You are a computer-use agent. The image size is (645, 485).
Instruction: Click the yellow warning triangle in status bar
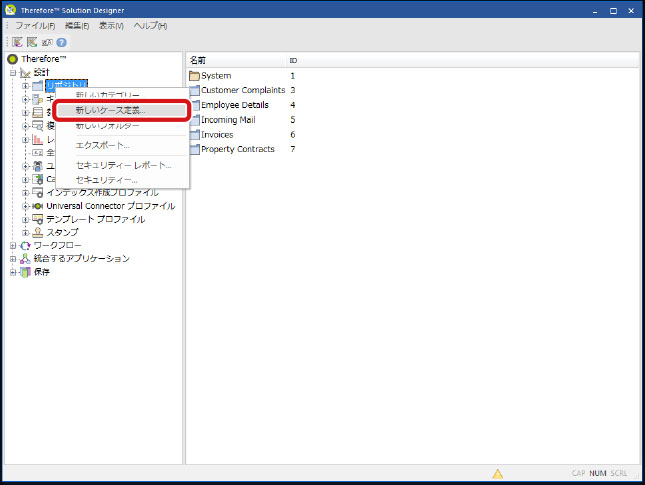(497, 473)
